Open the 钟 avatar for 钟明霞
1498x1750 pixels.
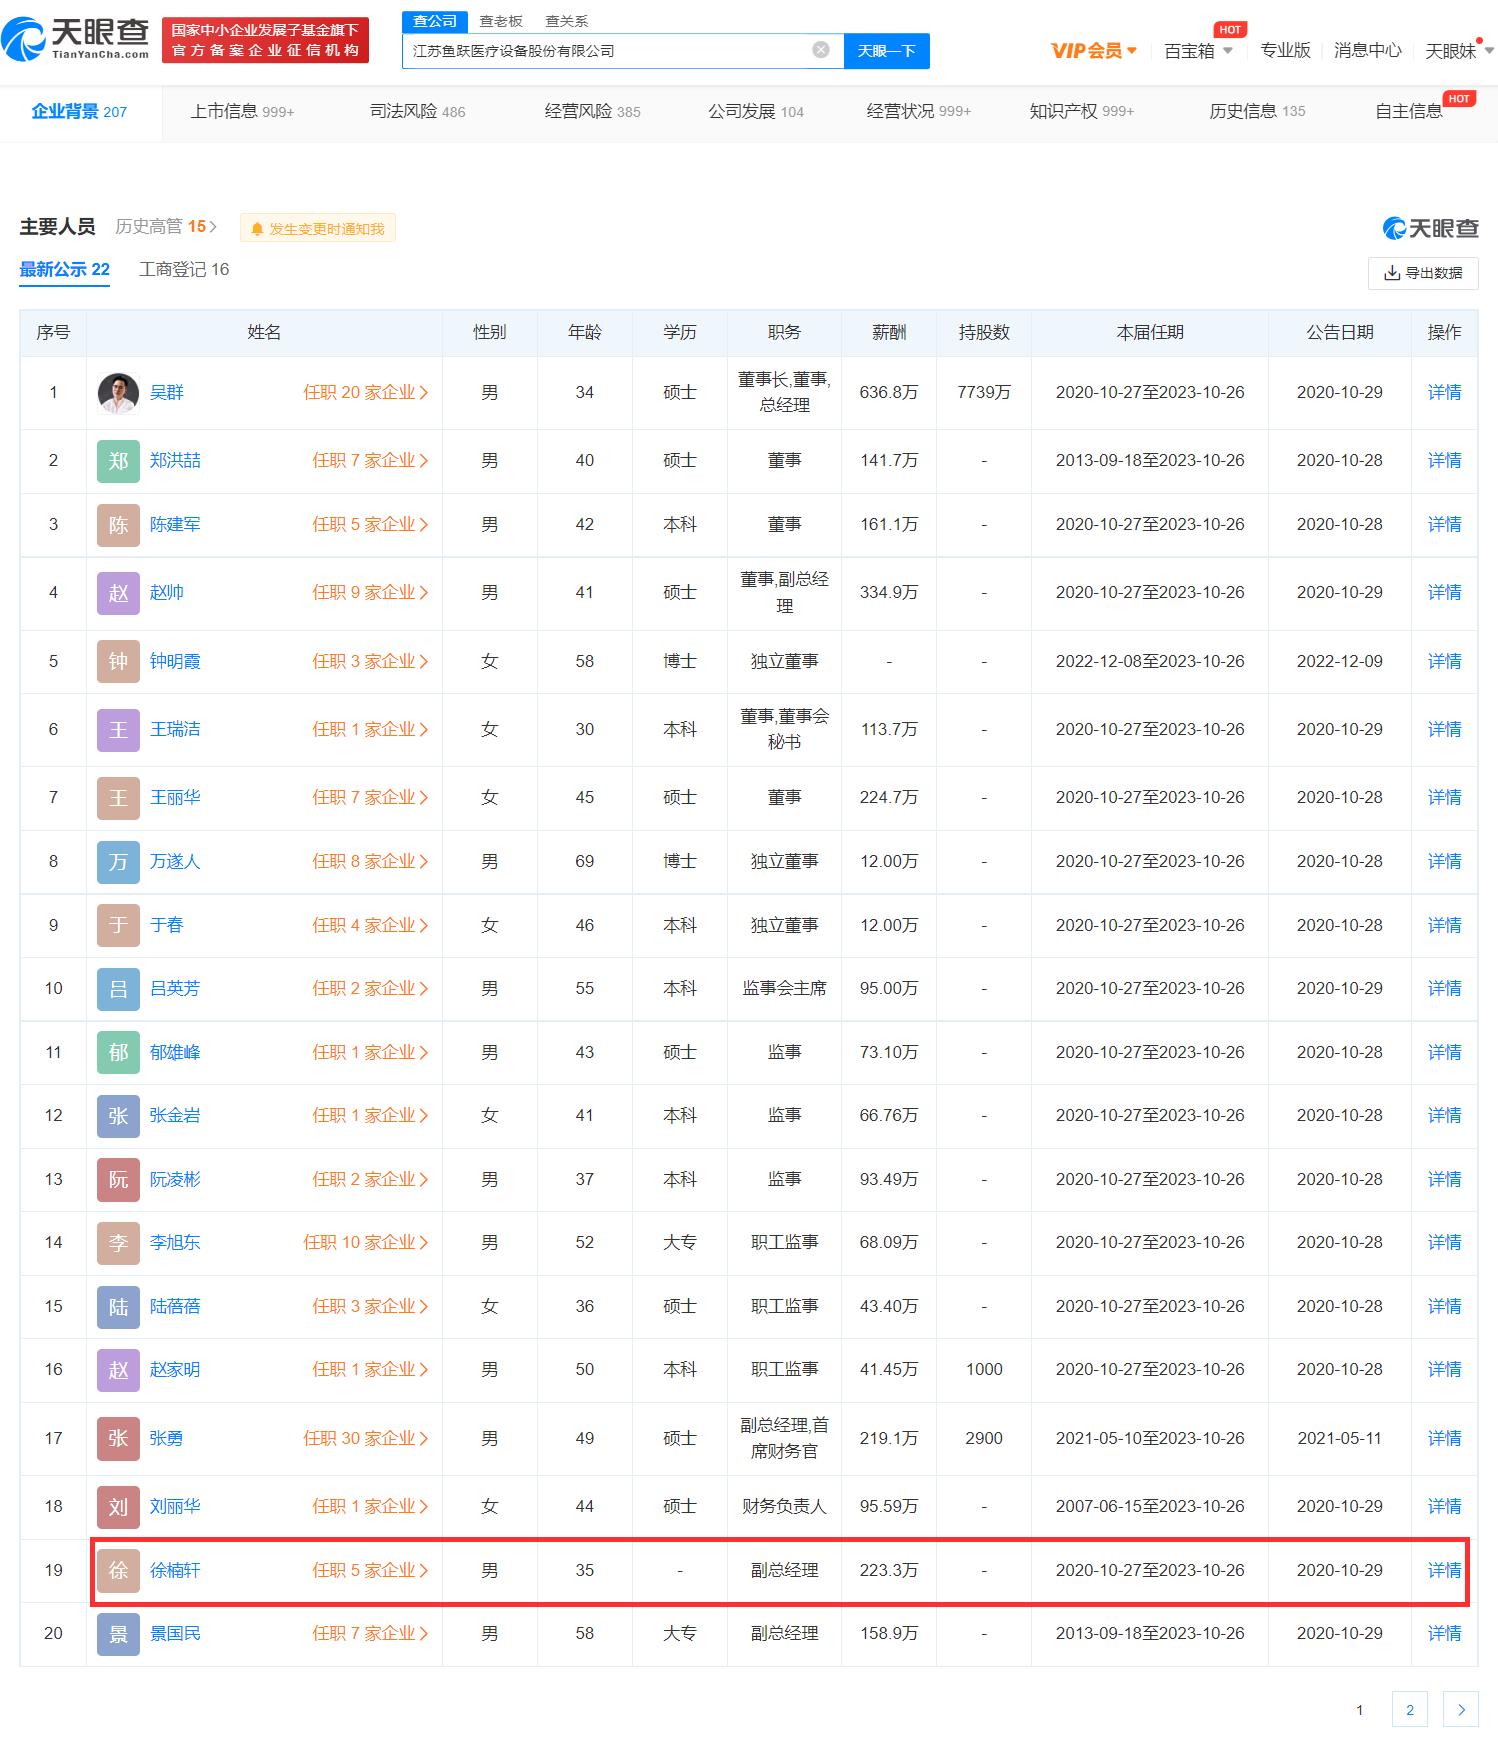118,662
